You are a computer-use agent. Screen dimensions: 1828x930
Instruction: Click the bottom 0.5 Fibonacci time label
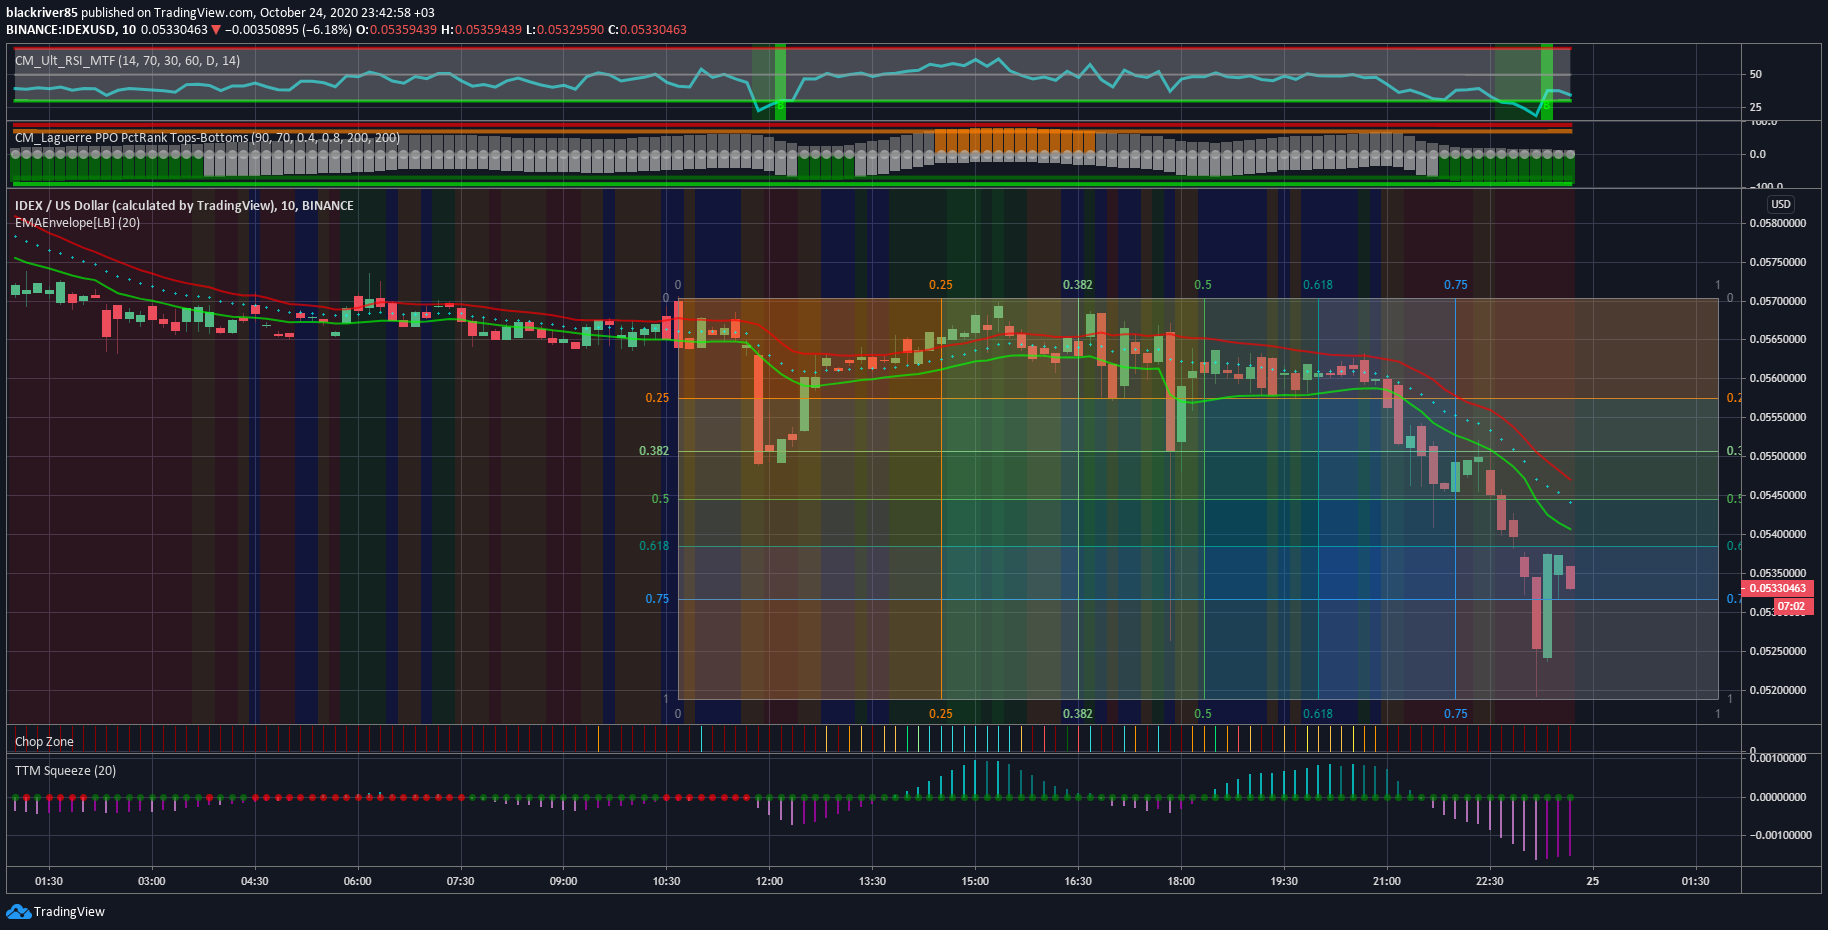pos(1203,714)
